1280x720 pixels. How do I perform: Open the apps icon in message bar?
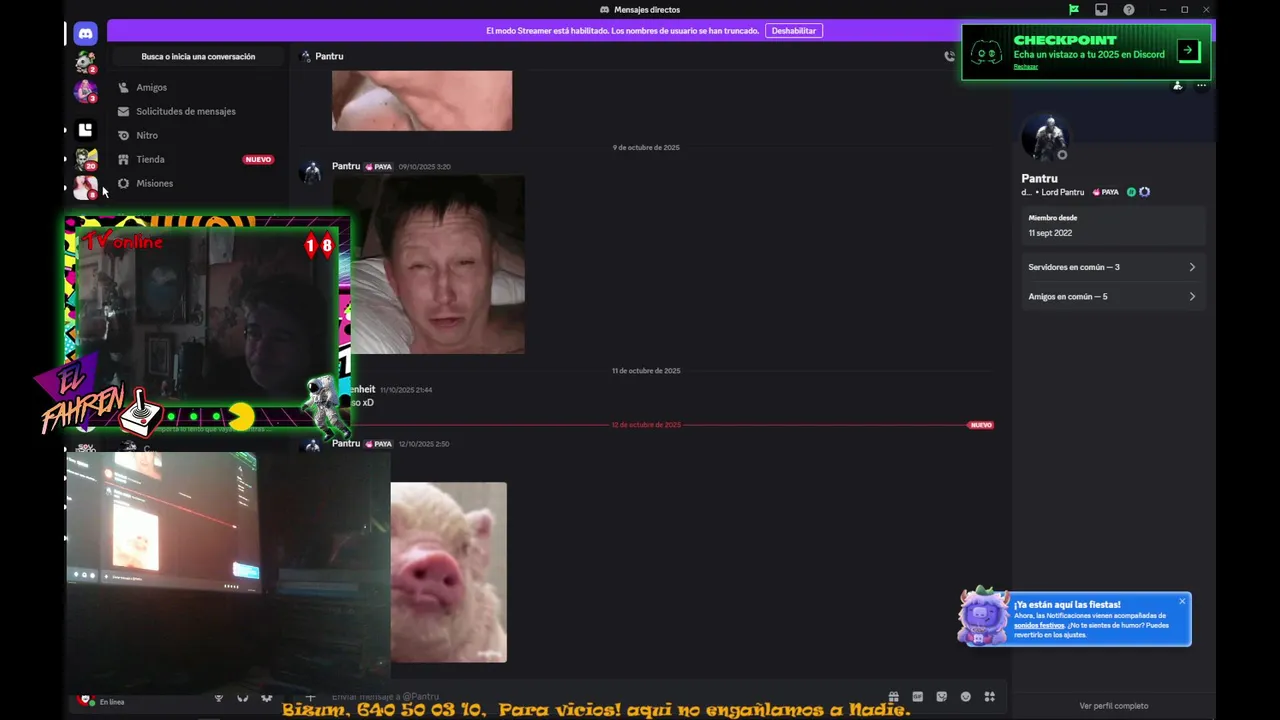pos(989,697)
